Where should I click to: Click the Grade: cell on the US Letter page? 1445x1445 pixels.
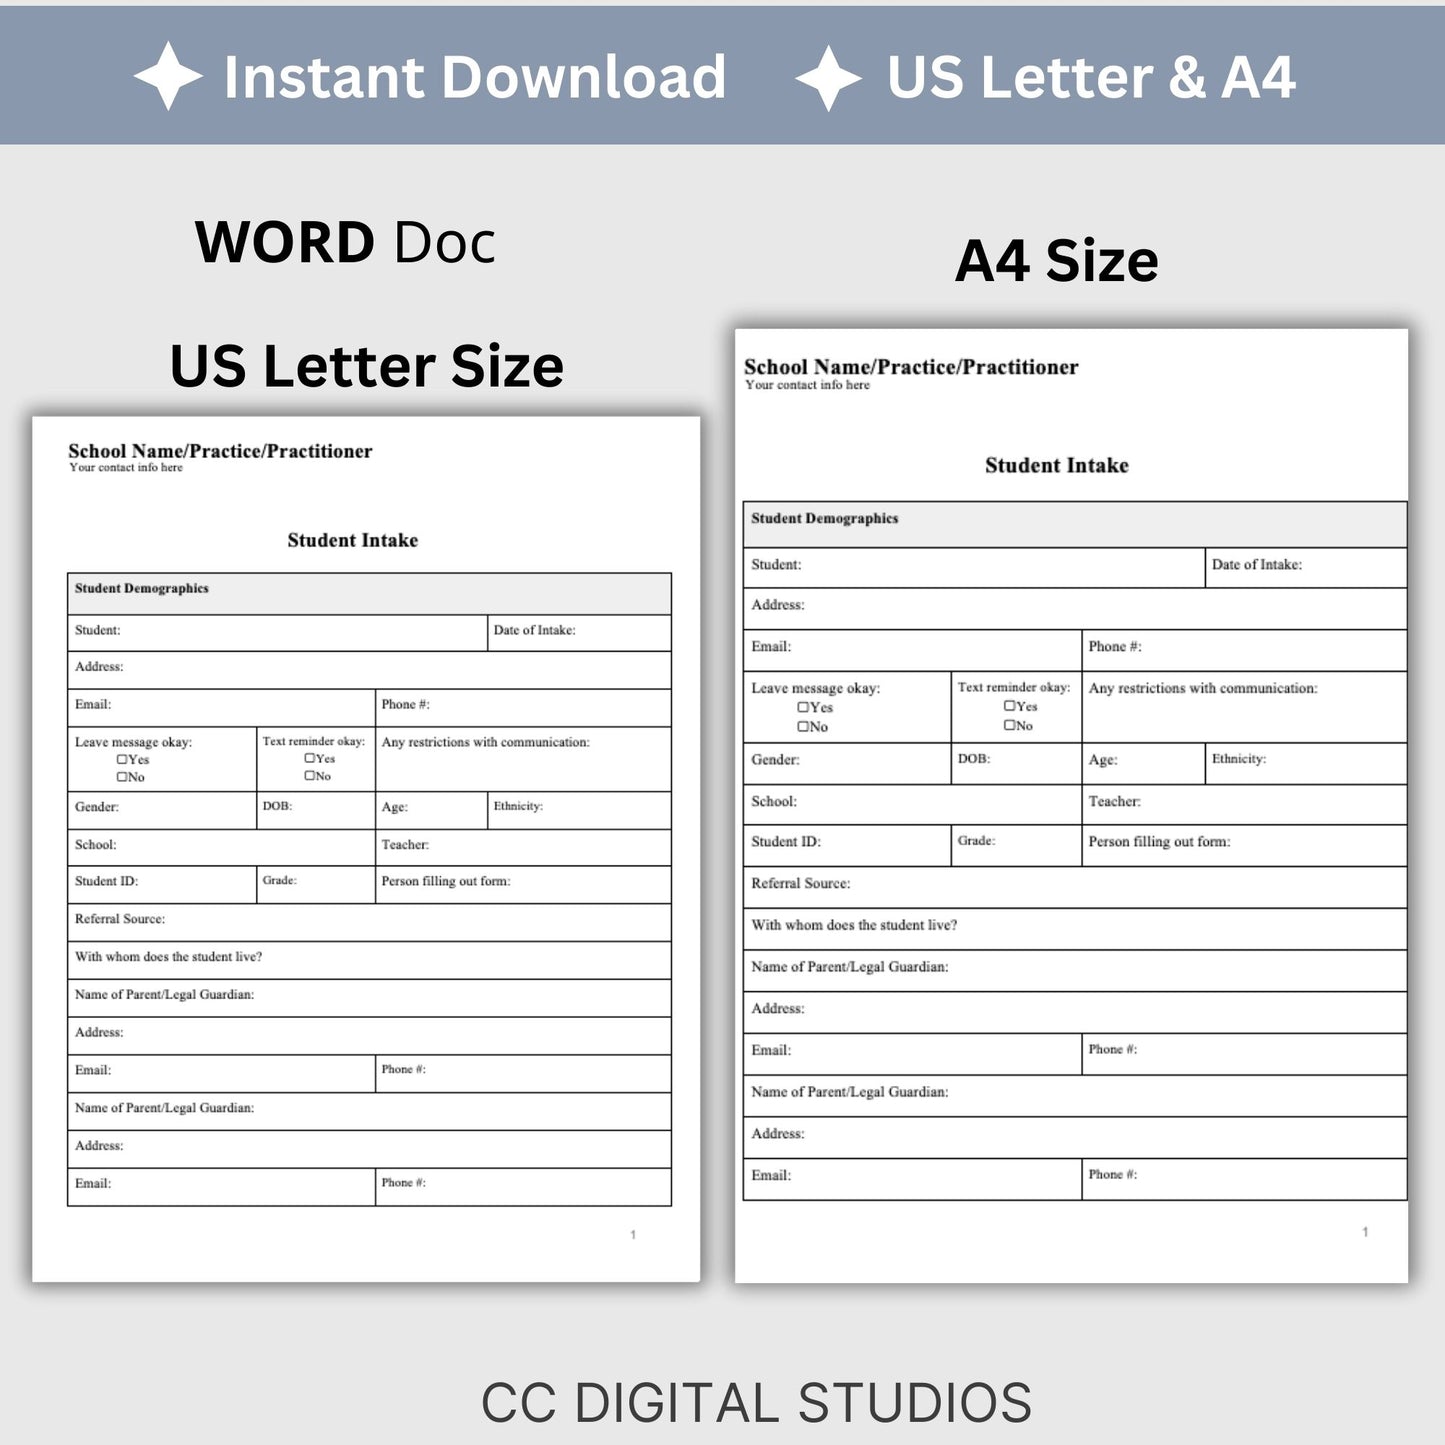[316, 885]
